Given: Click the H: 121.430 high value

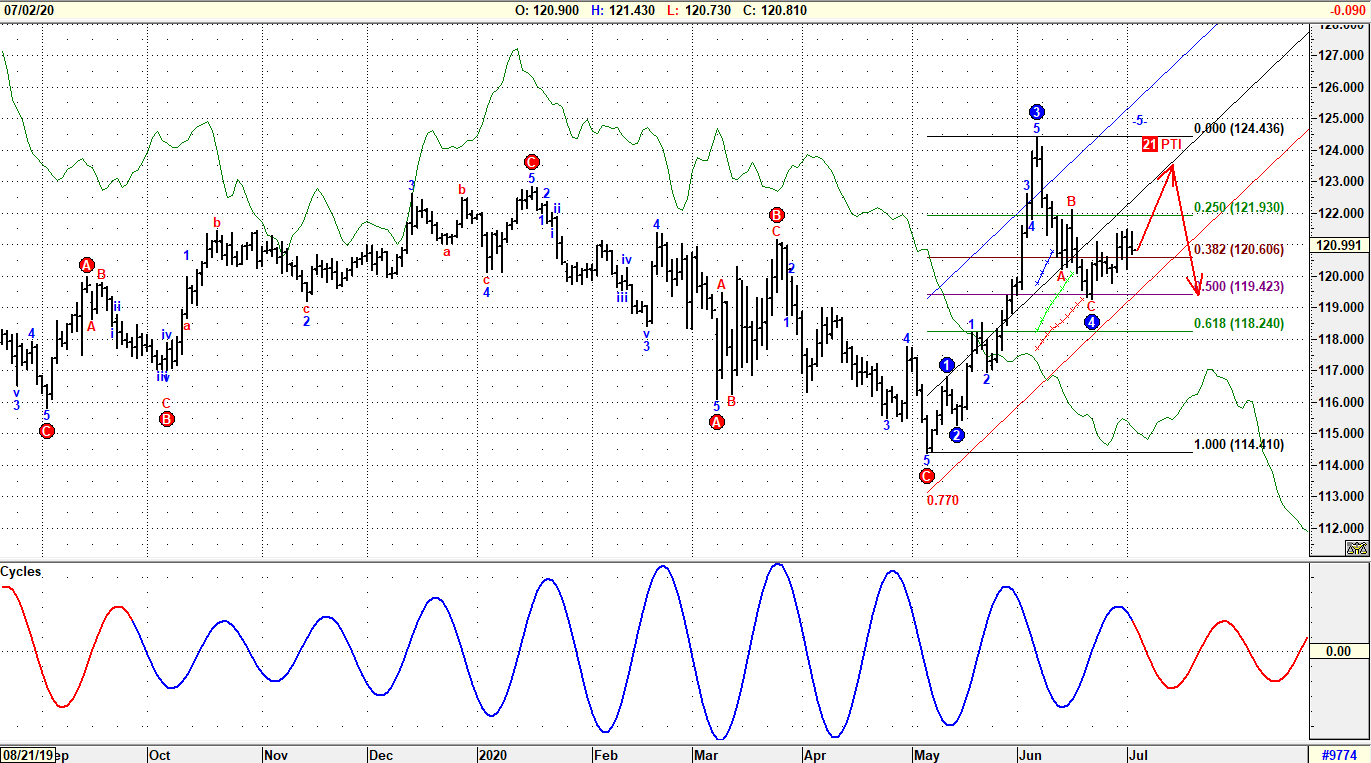Looking at the screenshot, I should coord(625,10).
